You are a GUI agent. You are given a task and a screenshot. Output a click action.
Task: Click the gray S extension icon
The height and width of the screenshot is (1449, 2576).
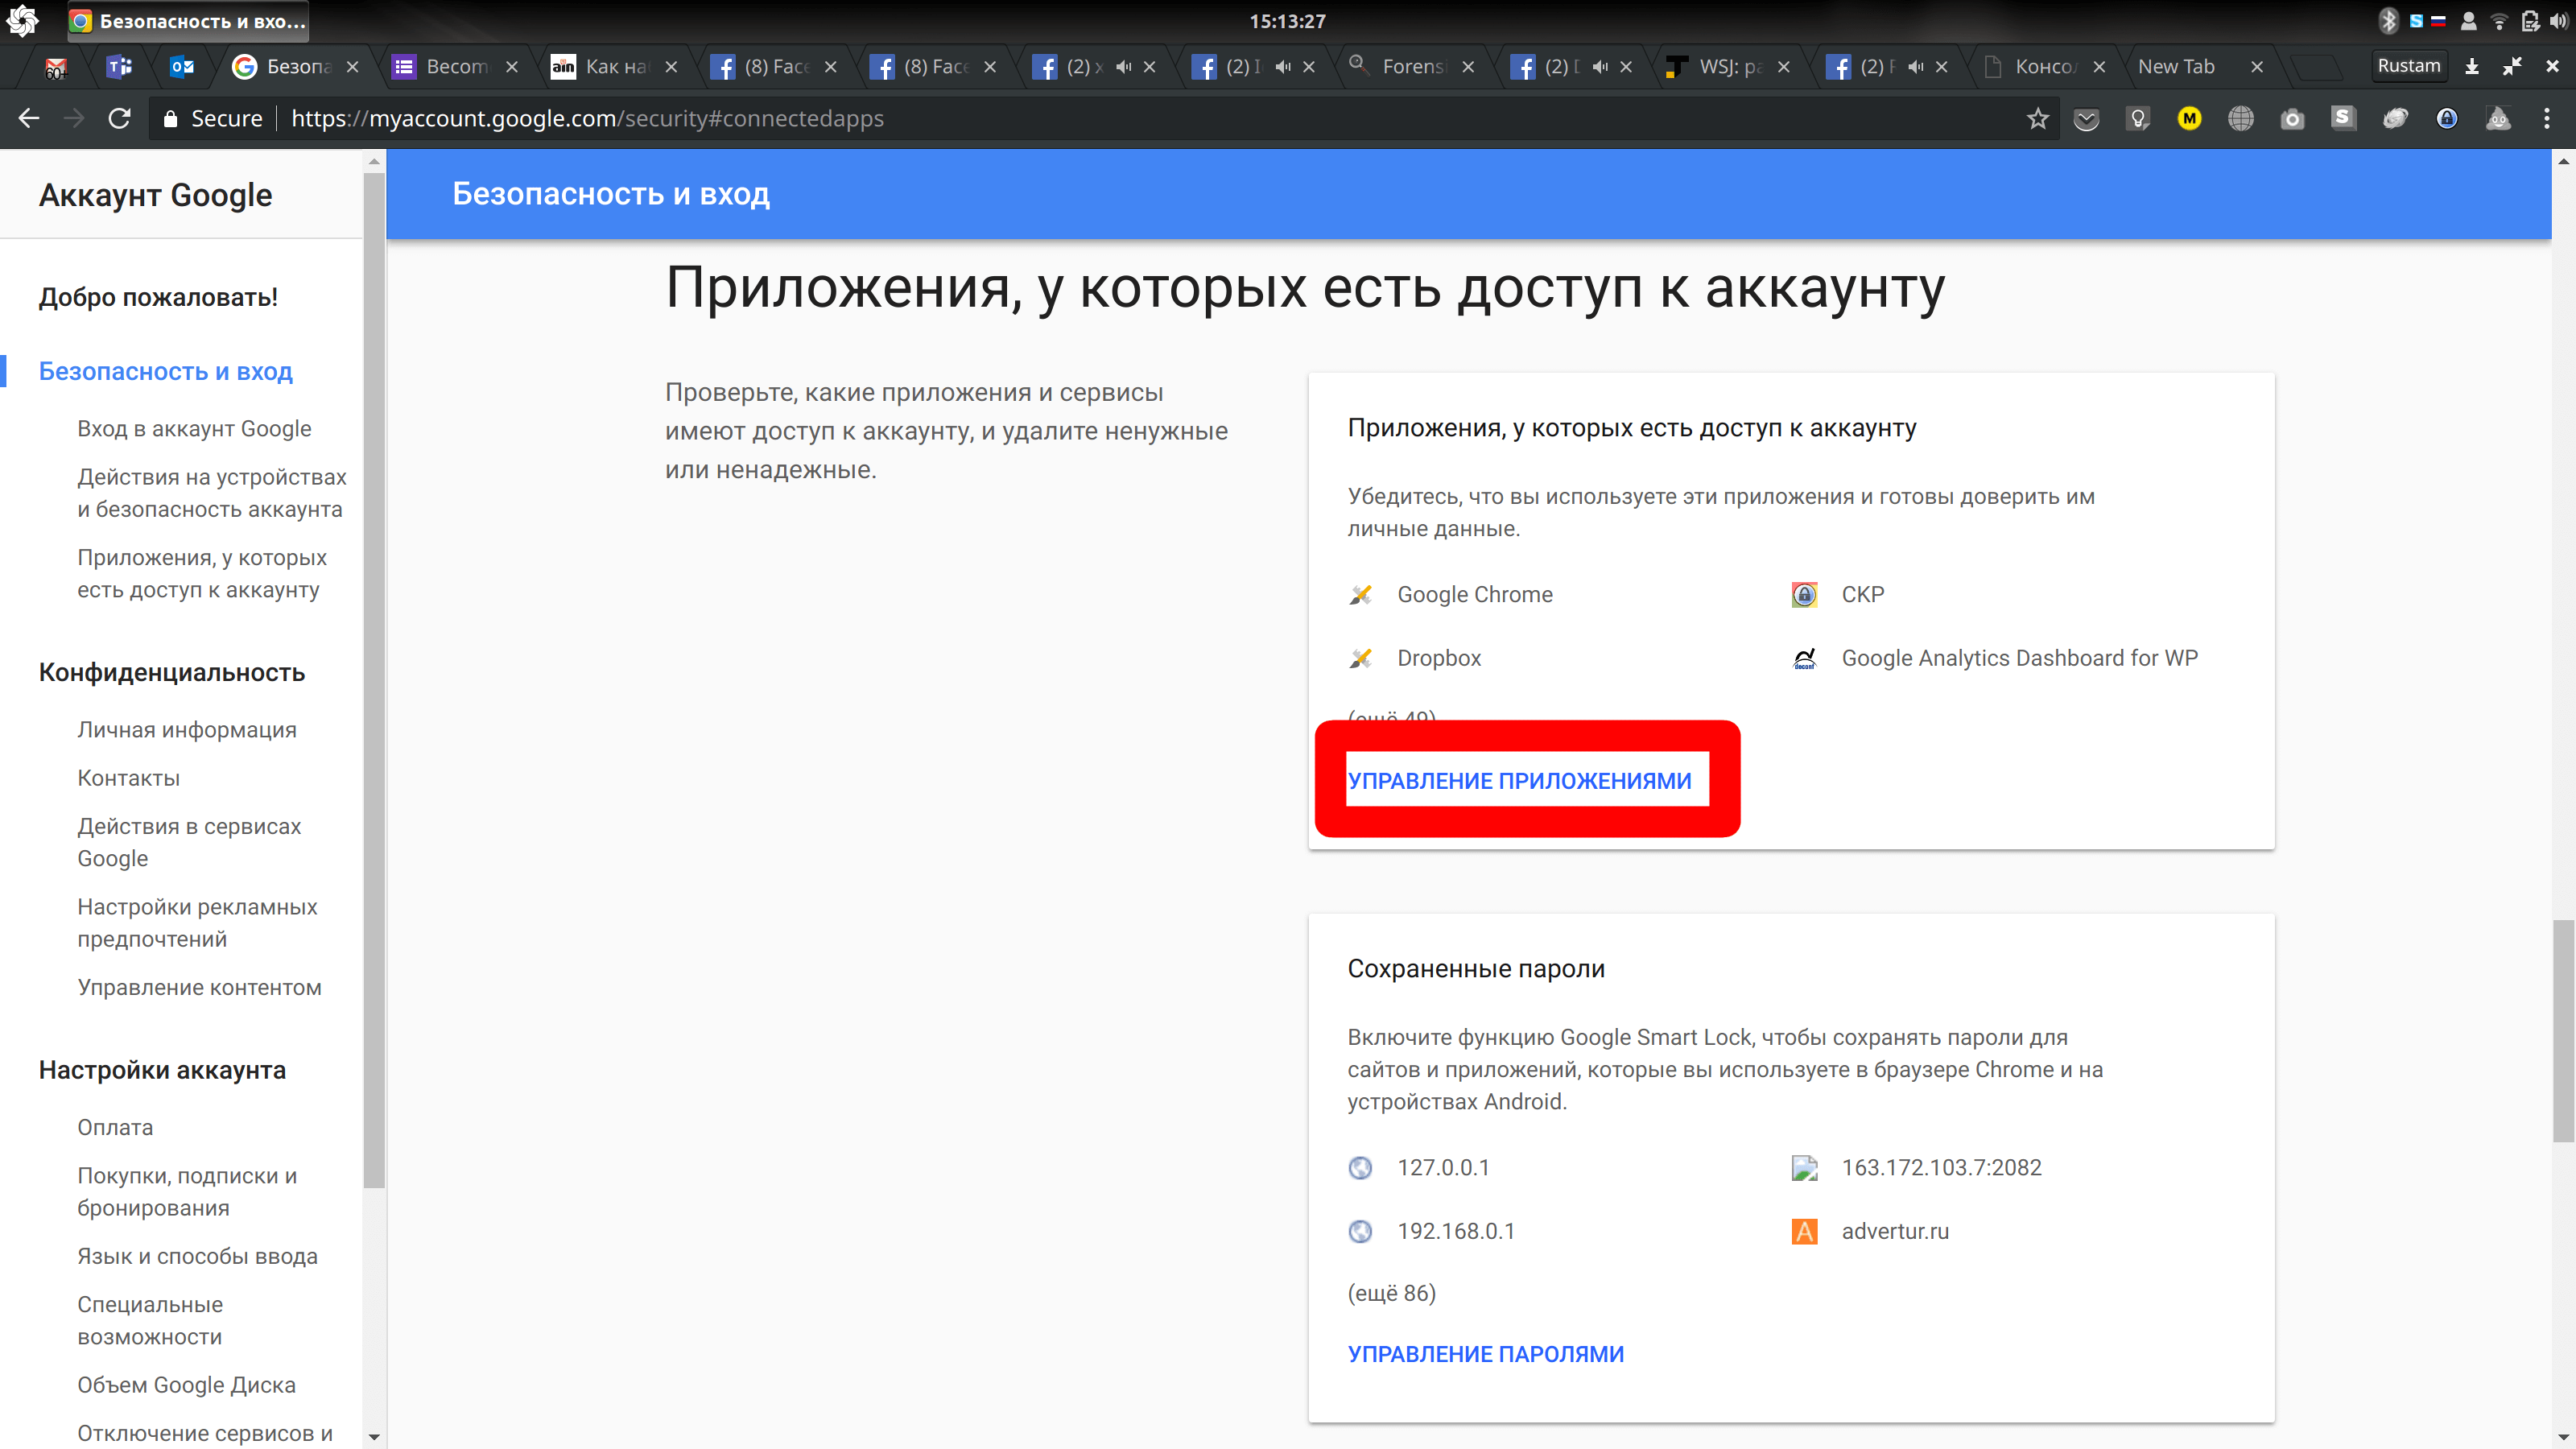coord(2343,118)
